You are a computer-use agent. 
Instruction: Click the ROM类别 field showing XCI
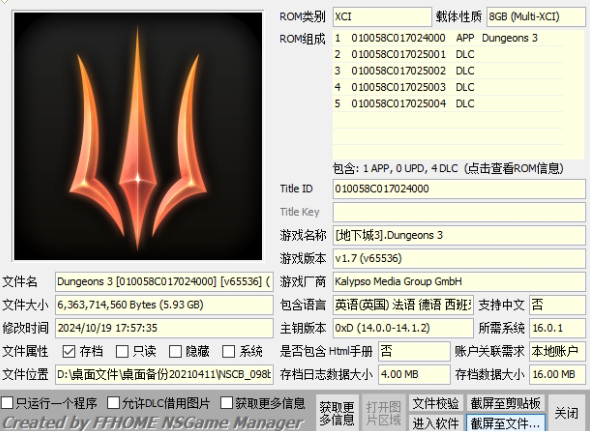(382, 17)
